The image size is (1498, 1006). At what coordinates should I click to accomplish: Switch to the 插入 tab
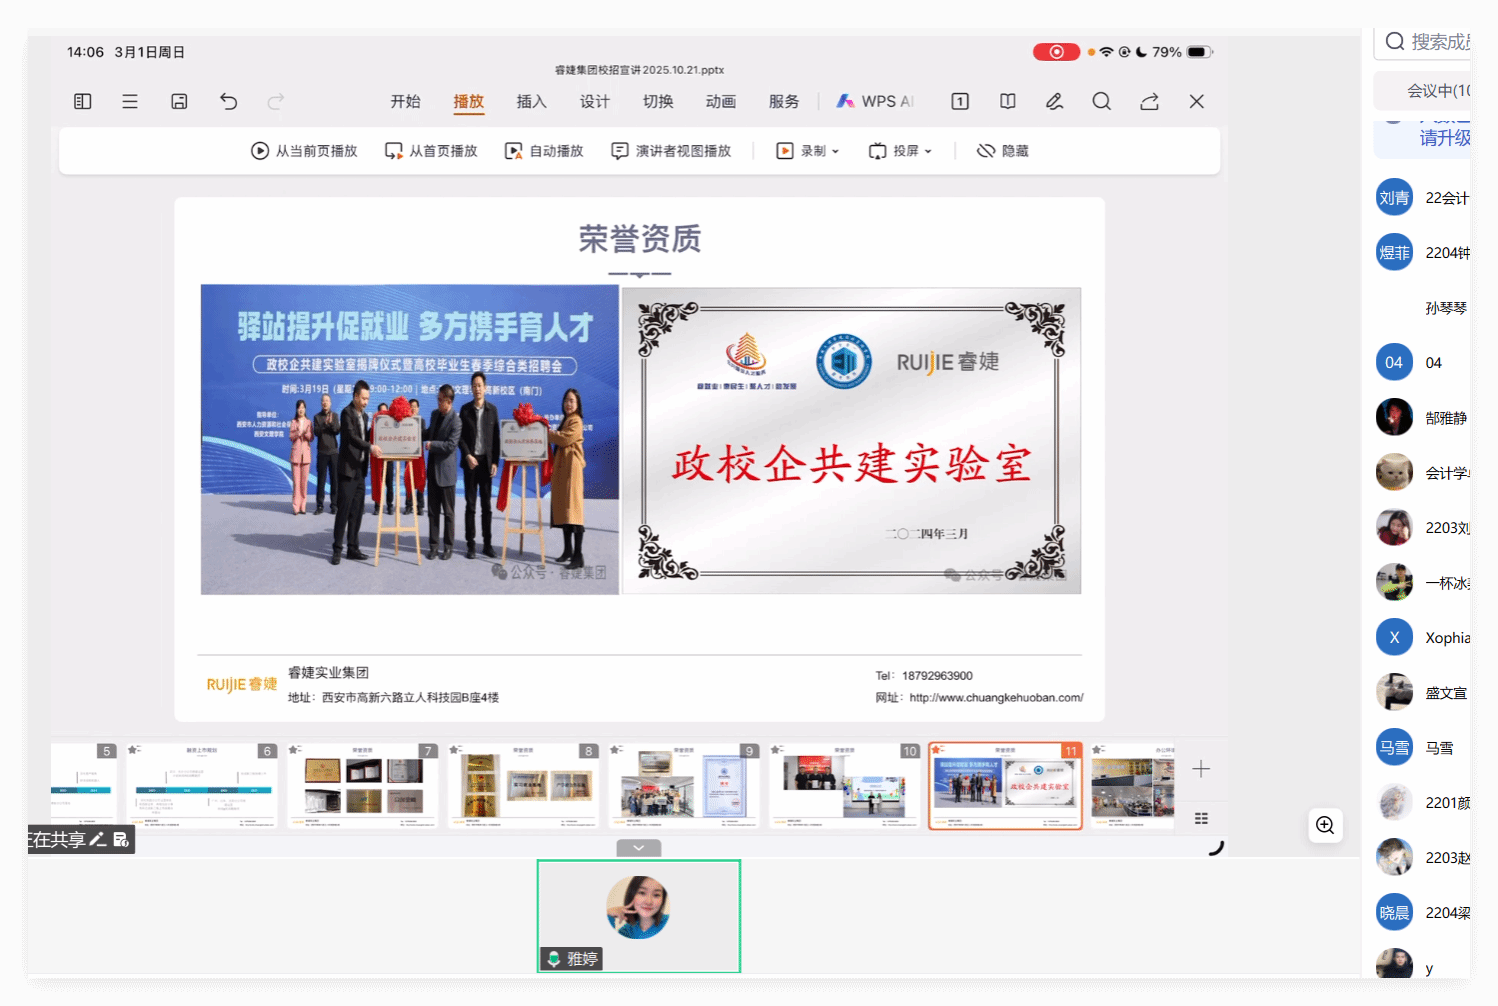tap(531, 101)
